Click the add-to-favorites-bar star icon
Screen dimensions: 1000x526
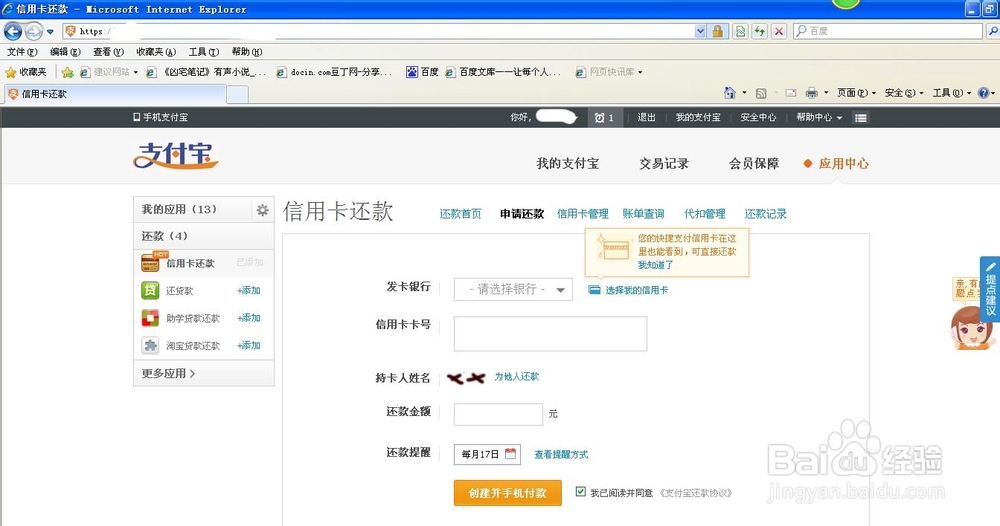[68, 72]
